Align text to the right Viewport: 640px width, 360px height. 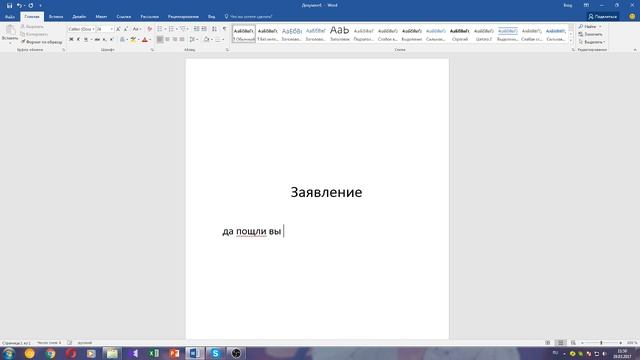pos(175,40)
